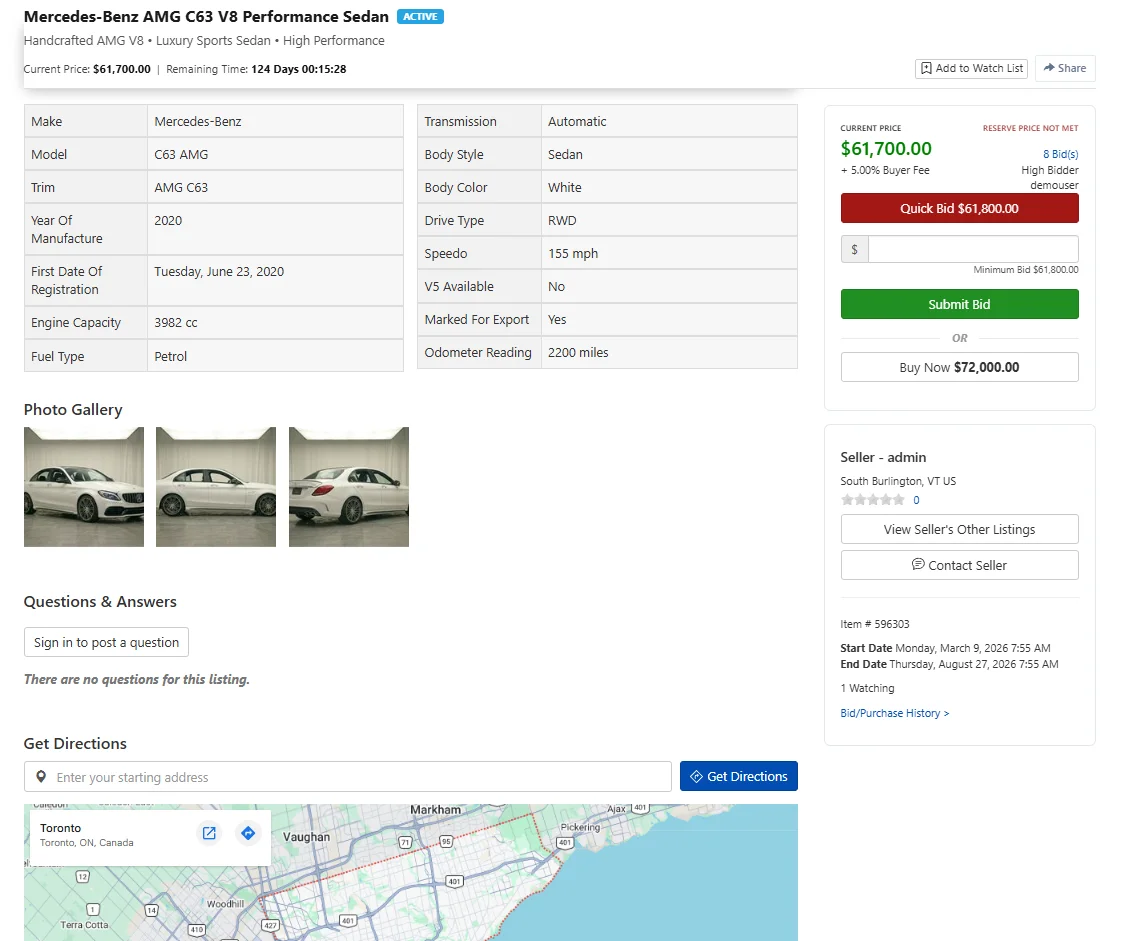Click the location pin icon in address field
This screenshot has width=1124, height=941.
41,777
